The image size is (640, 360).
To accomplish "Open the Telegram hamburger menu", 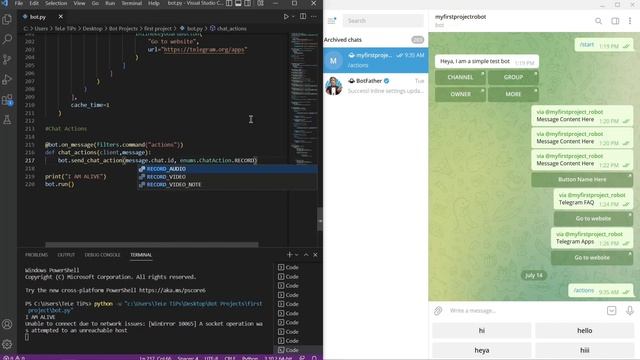I will 331,20.
